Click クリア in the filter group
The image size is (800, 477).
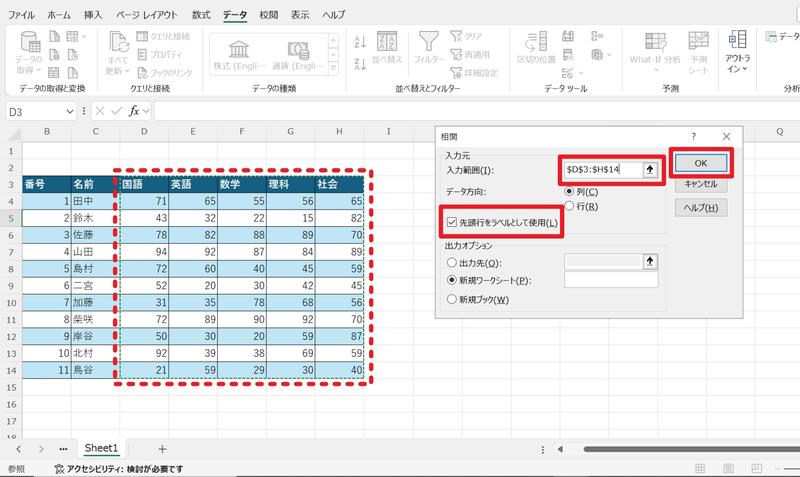pos(466,36)
